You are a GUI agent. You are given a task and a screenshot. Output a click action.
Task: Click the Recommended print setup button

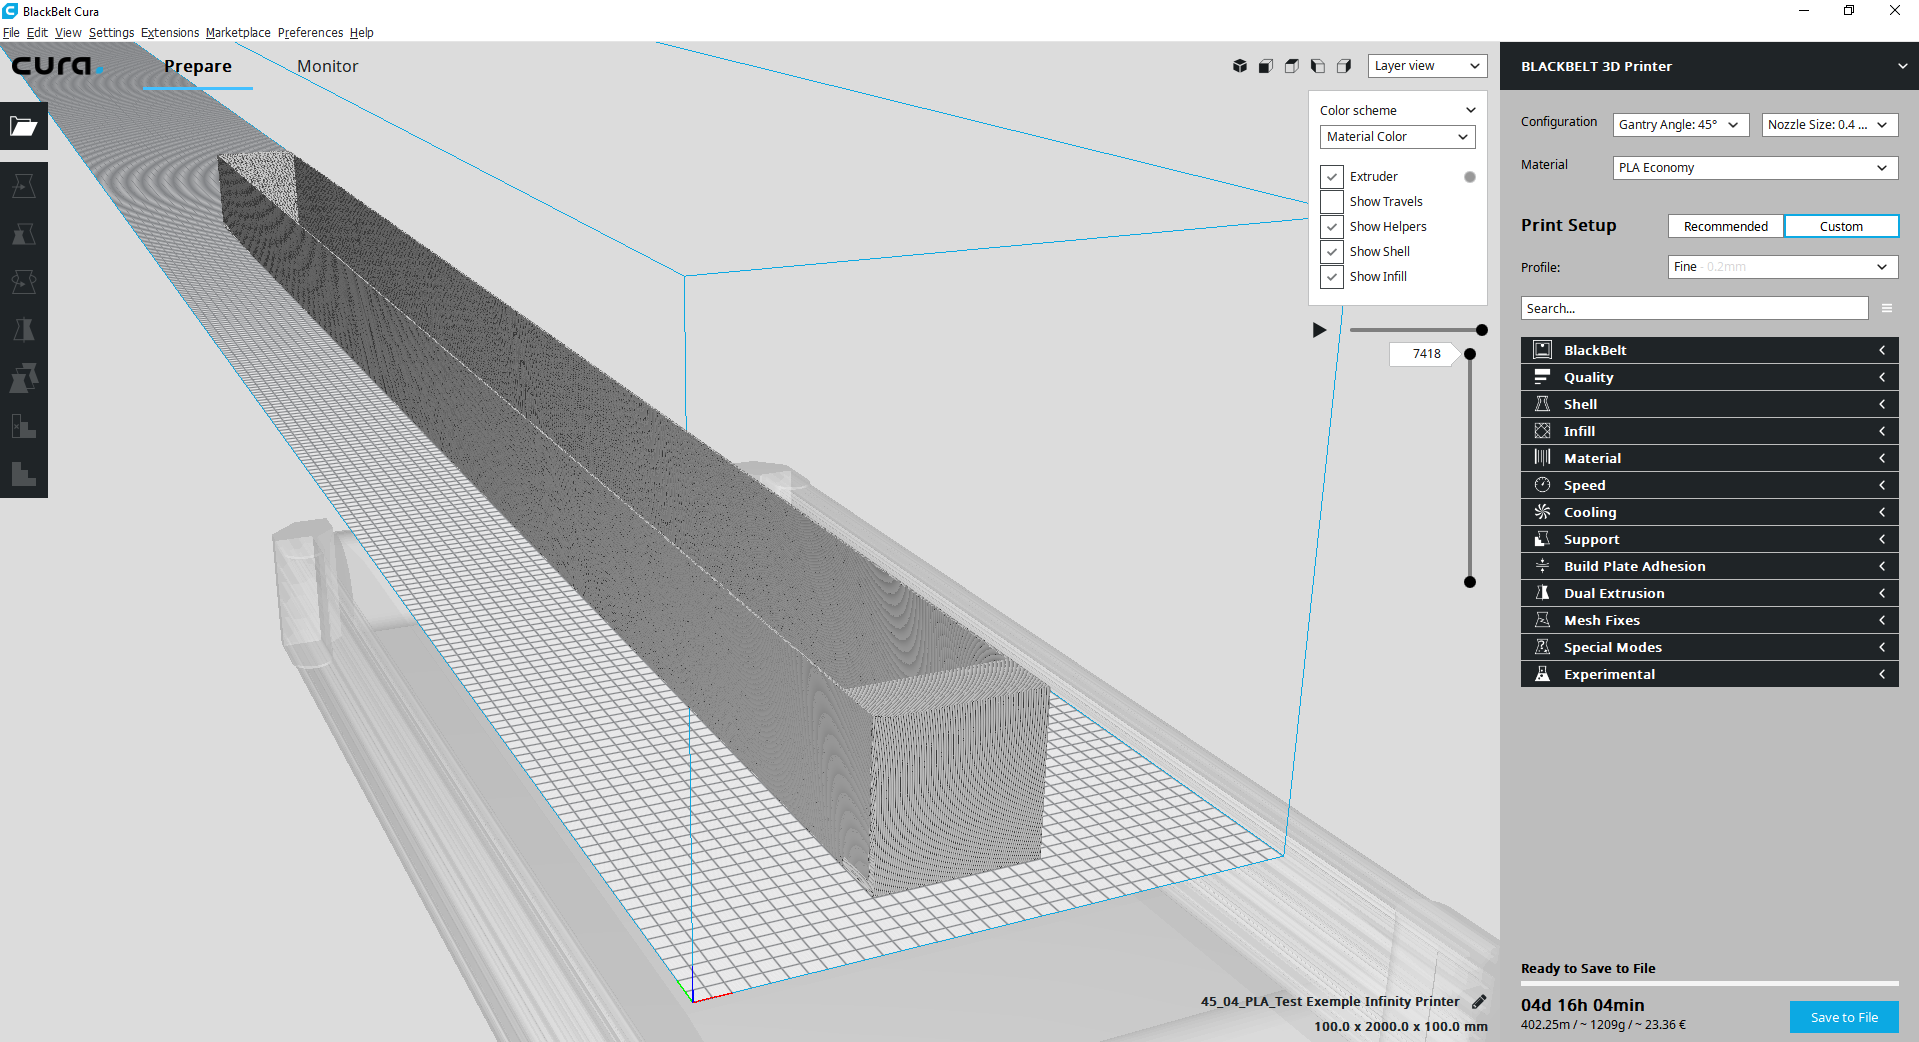[x=1725, y=226]
